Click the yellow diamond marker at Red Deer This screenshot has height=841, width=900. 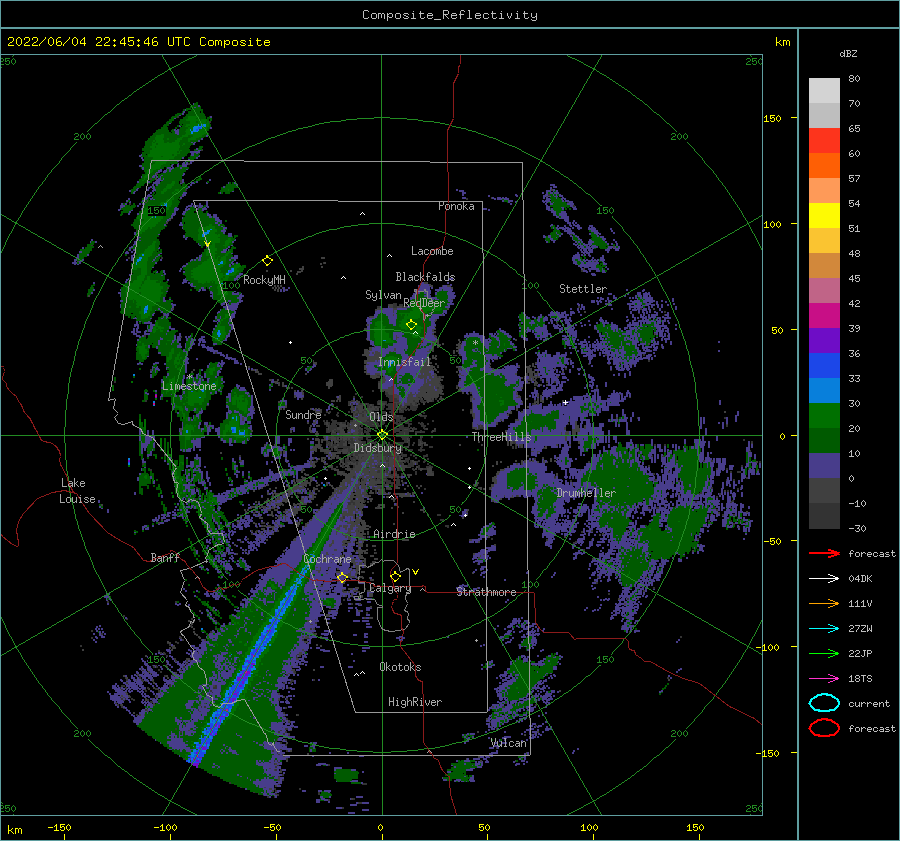pos(412,325)
